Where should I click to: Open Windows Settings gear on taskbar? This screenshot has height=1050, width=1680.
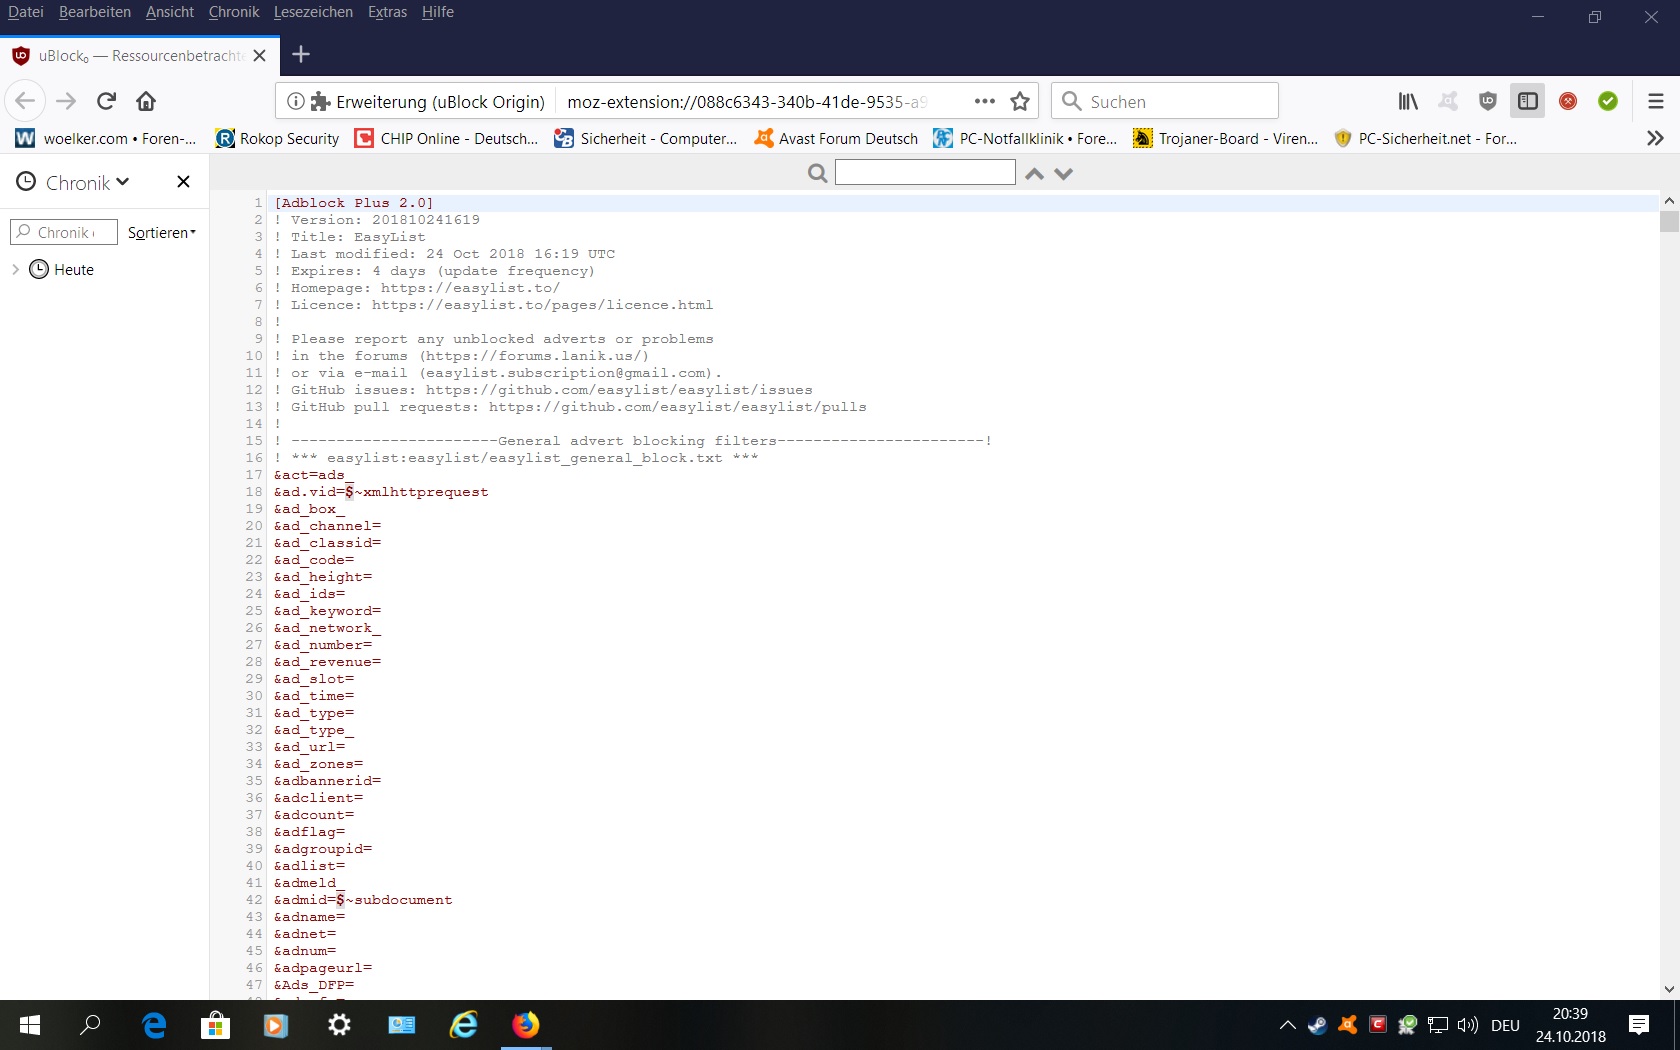pos(339,1025)
